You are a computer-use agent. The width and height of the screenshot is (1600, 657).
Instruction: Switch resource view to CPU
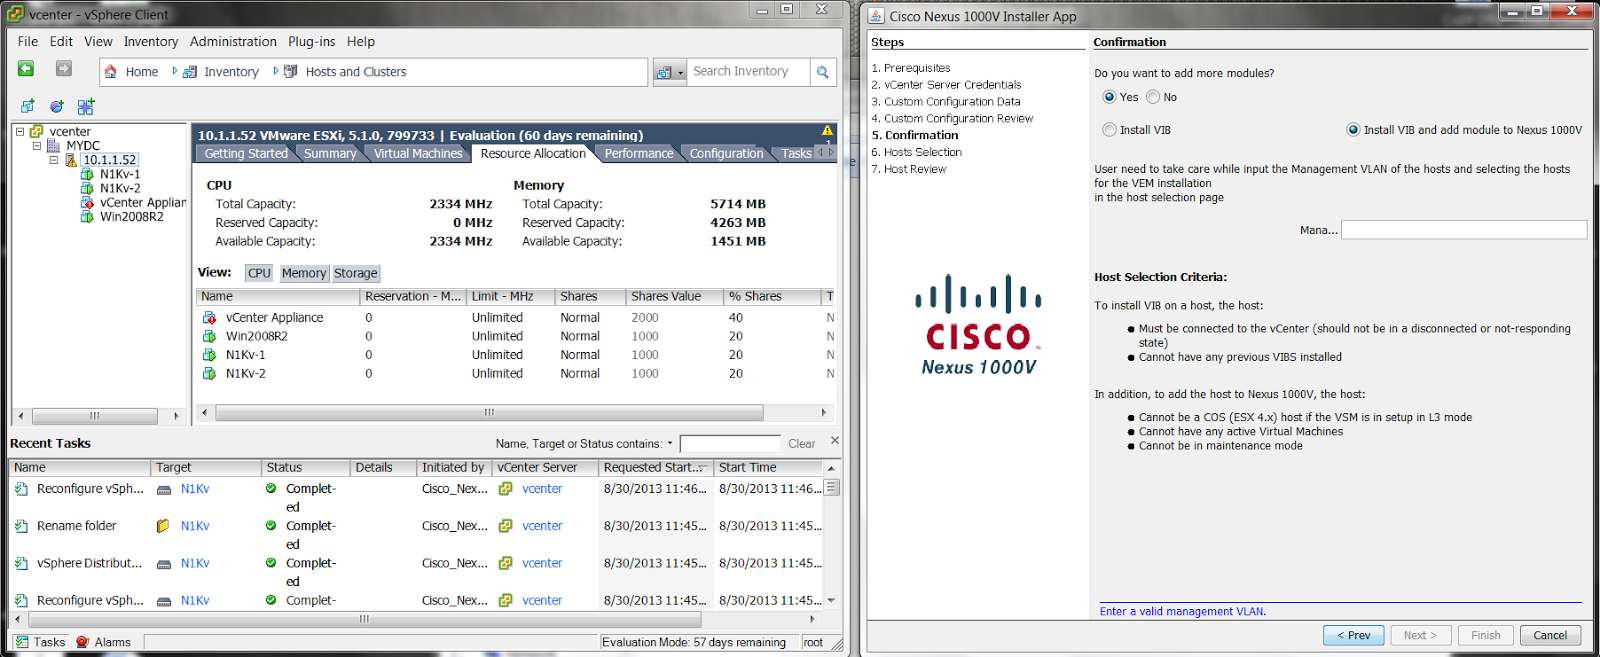(259, 273)
